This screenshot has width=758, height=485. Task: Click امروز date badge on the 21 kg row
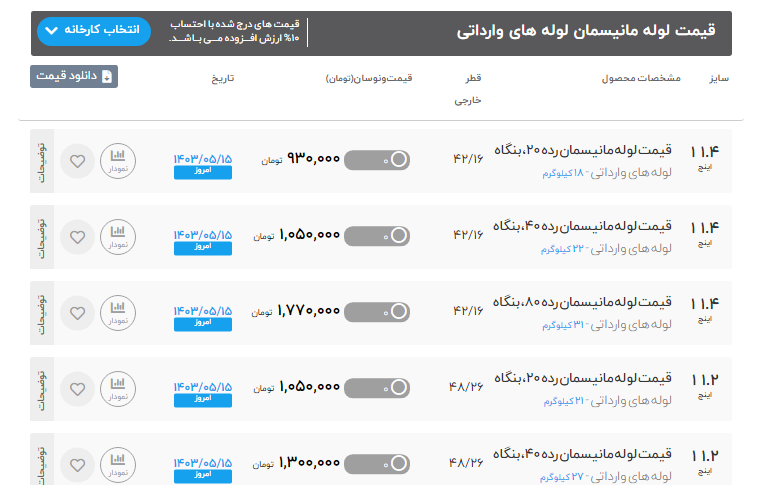pyautogui.click(x=202, y=400)
